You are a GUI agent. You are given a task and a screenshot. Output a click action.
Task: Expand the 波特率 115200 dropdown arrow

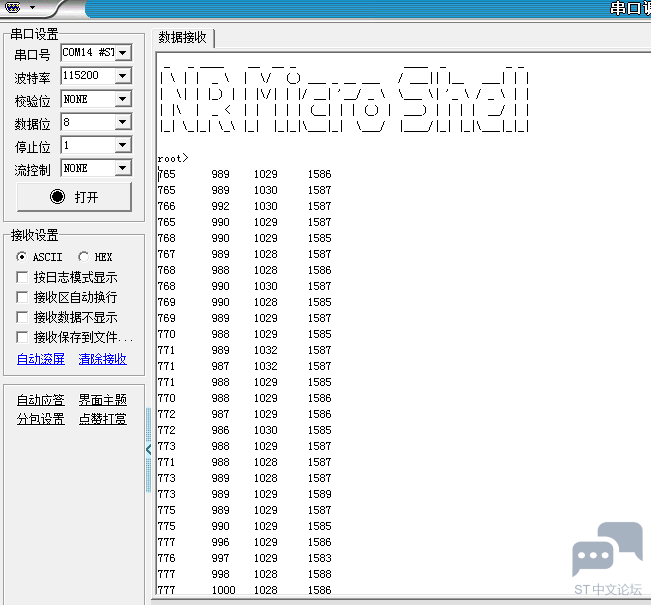click(x=123, y=76)
